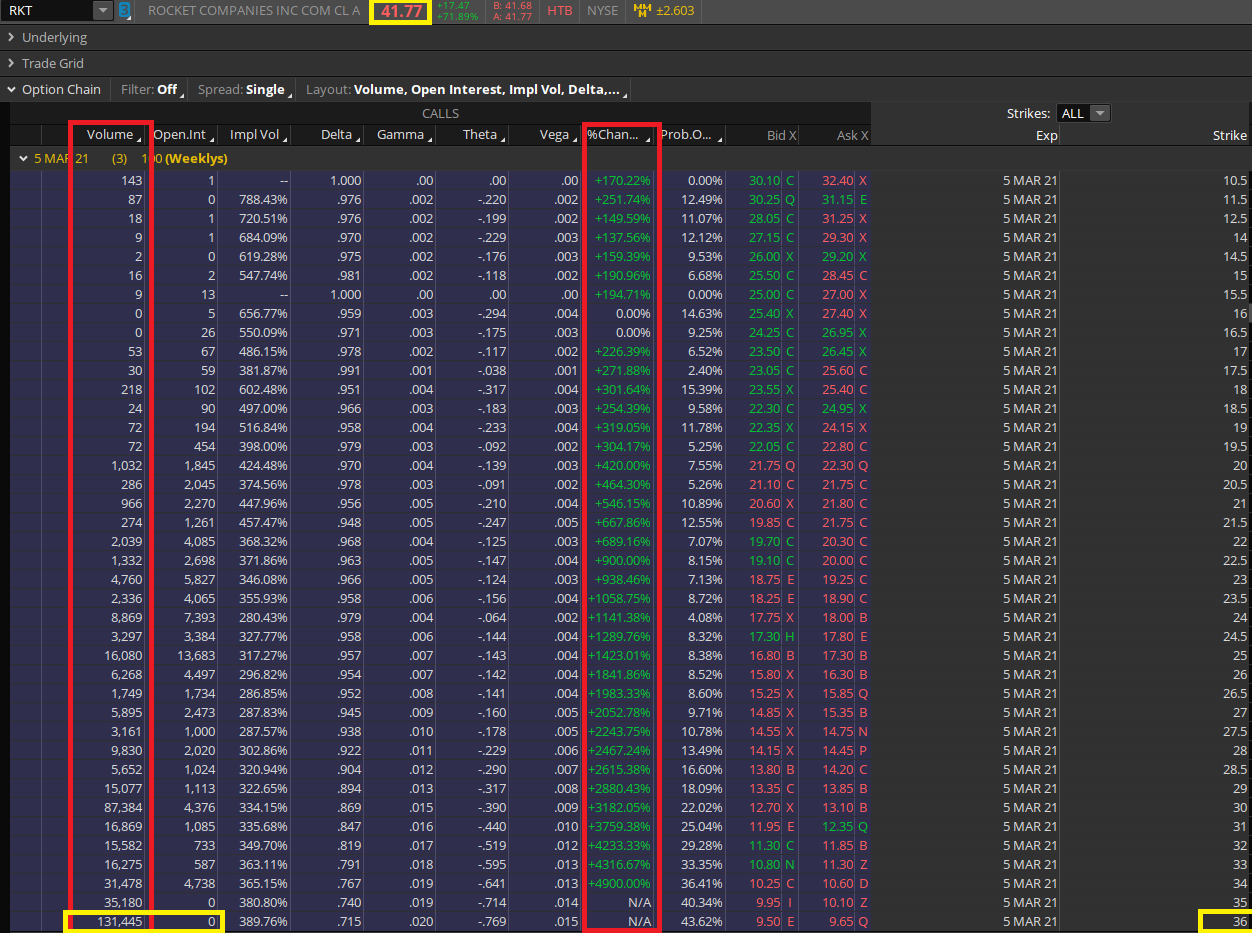Viewport: 1252px width, 933px height.
Task: Open the Layout selector dropdown
Action: 466,89
